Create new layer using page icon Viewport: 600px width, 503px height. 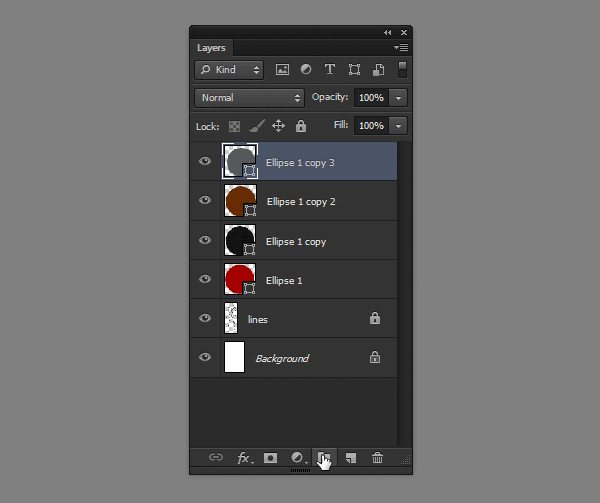[350, 458]
